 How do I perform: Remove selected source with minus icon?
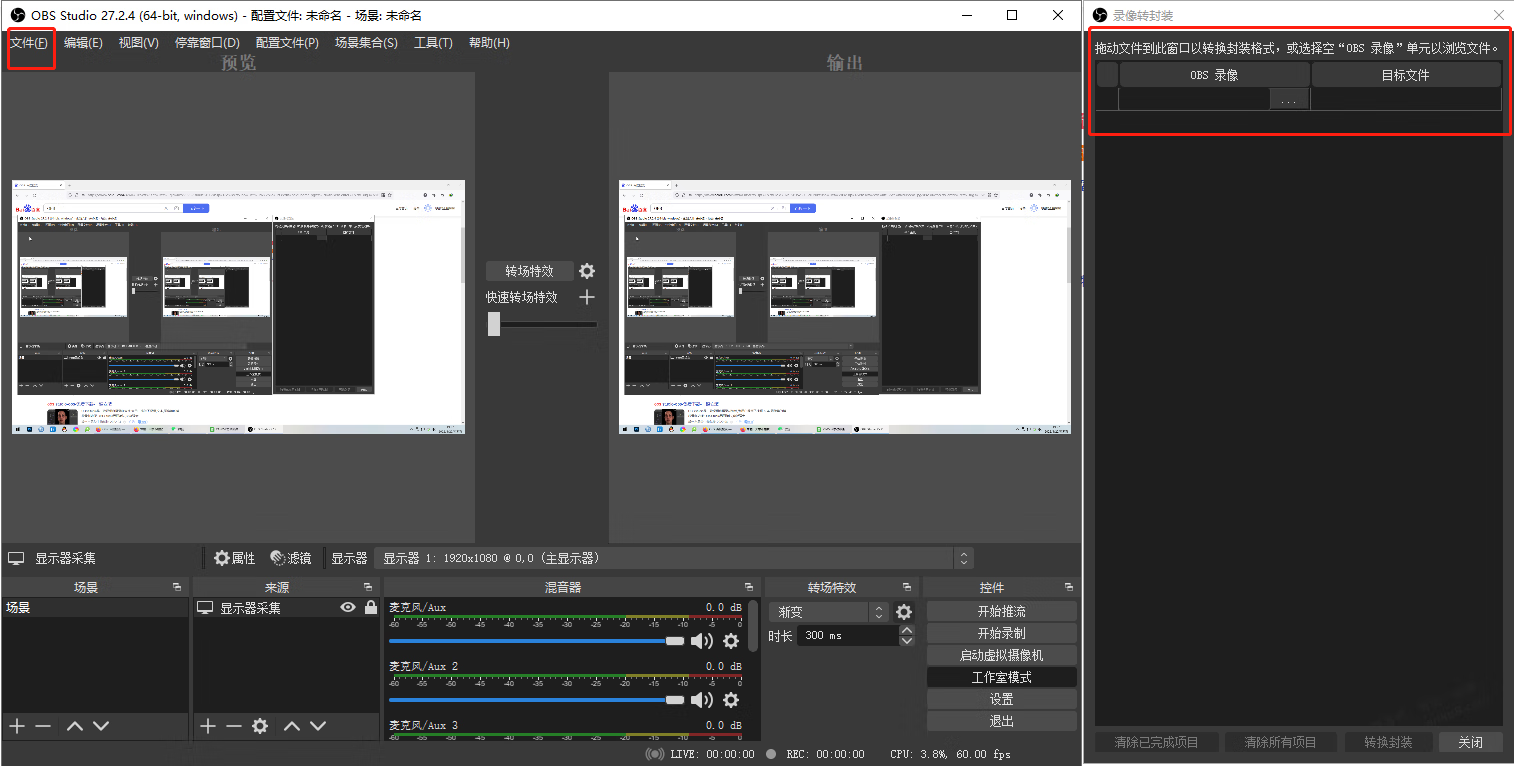click(233, 726)
